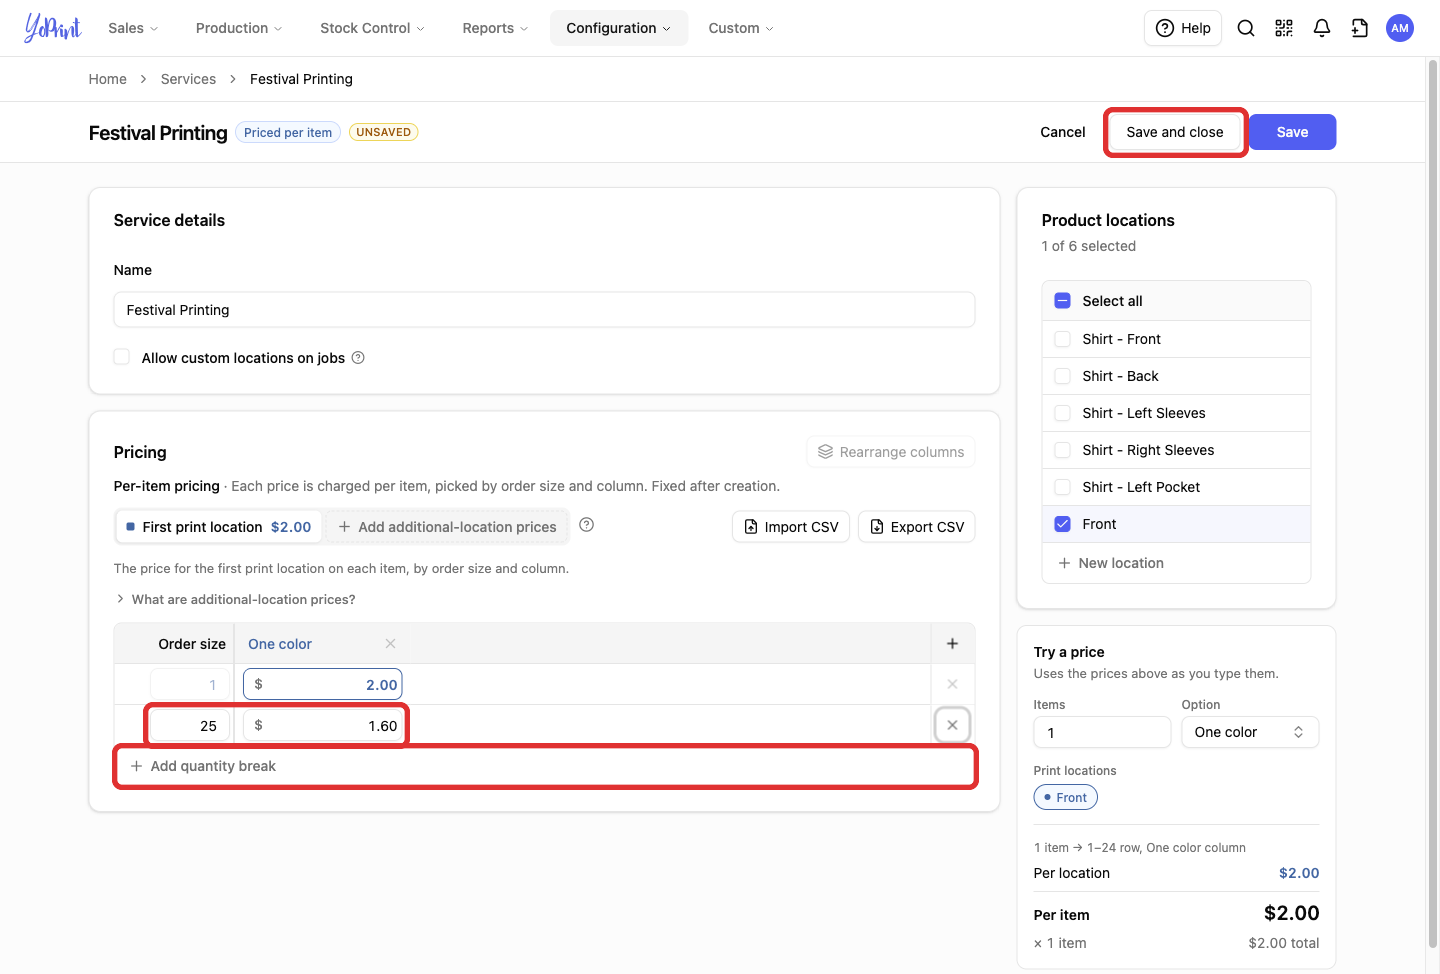Toggle the Select all locations checkbox
Screen dimensions: 1440x974
pyautogui.click(x=1063, y=301)
